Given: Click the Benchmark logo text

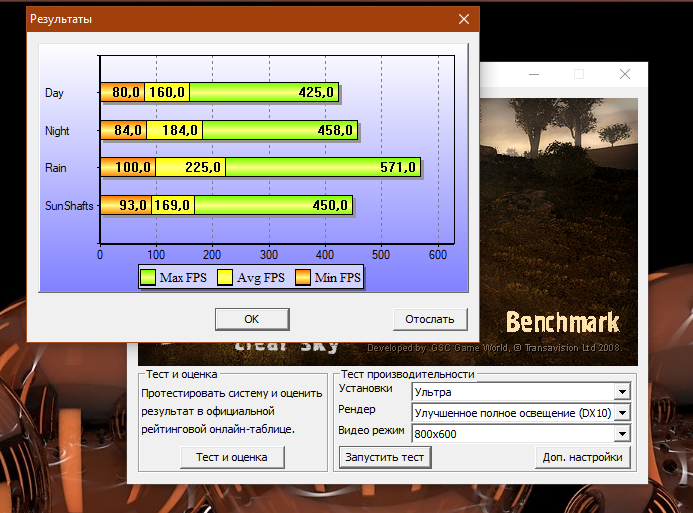Looking at the screenshot, I should click(x=563, y=322).
